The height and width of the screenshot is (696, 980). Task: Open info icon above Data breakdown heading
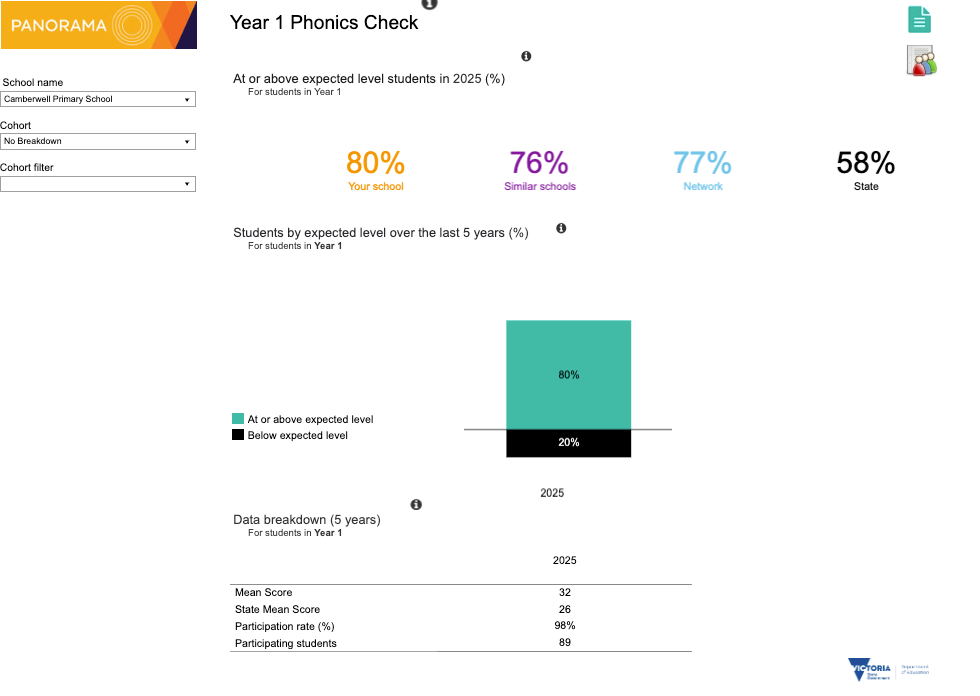[416, 505]
